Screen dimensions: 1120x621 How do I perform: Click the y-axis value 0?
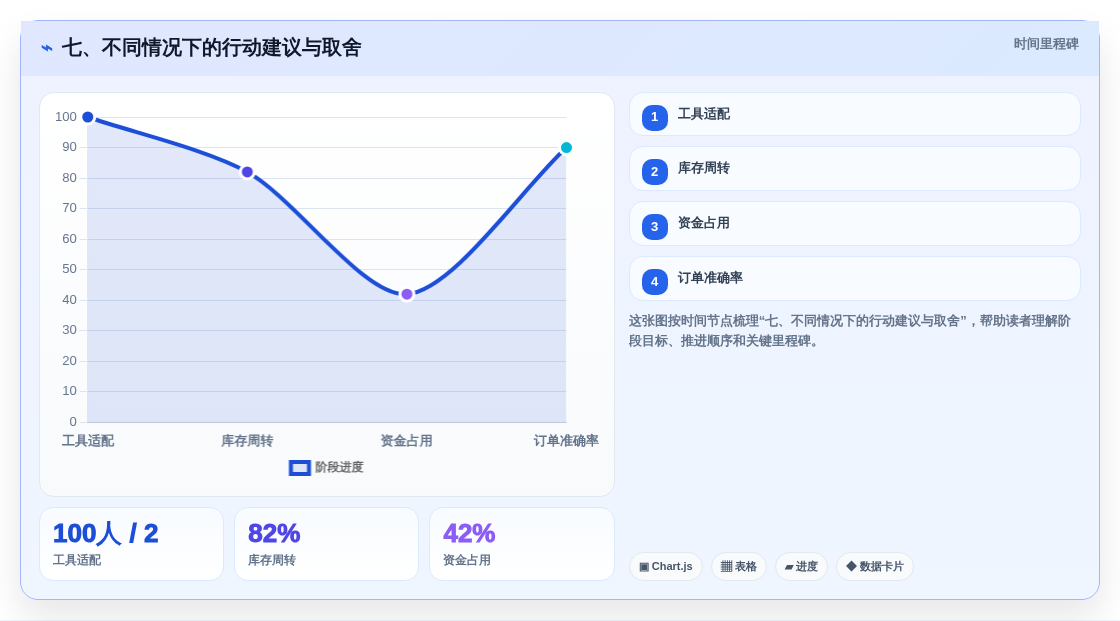(73, 422)
